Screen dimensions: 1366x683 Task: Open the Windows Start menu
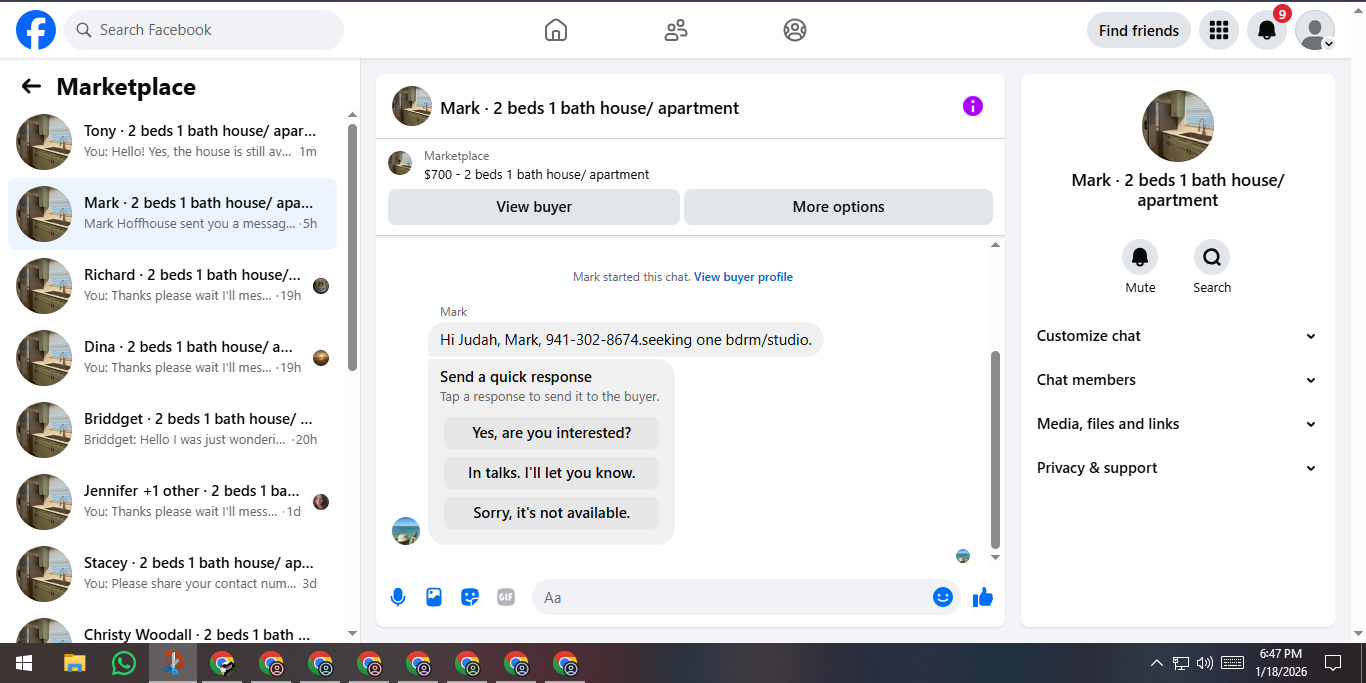(x=24, y=663)
